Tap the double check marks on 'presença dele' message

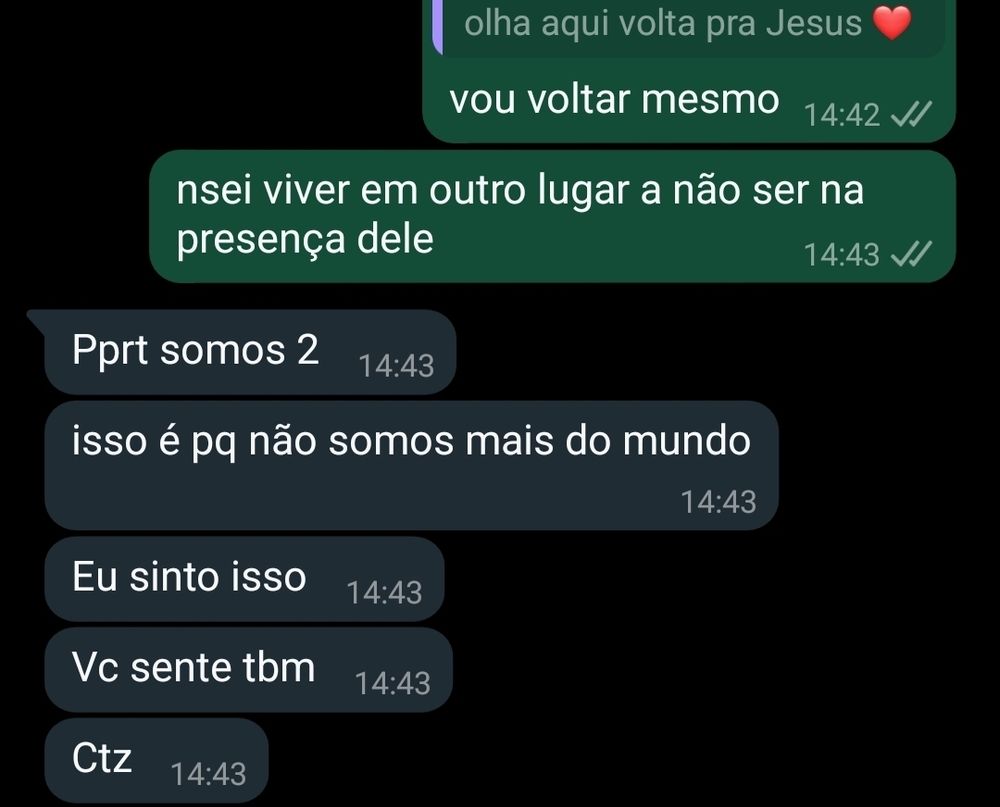[x=911, y=254]
